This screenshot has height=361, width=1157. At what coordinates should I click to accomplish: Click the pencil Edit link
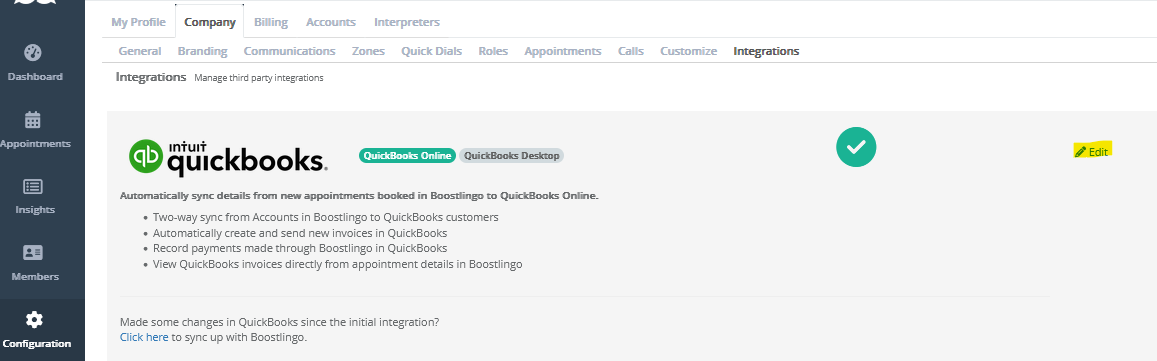[1092, 151]
